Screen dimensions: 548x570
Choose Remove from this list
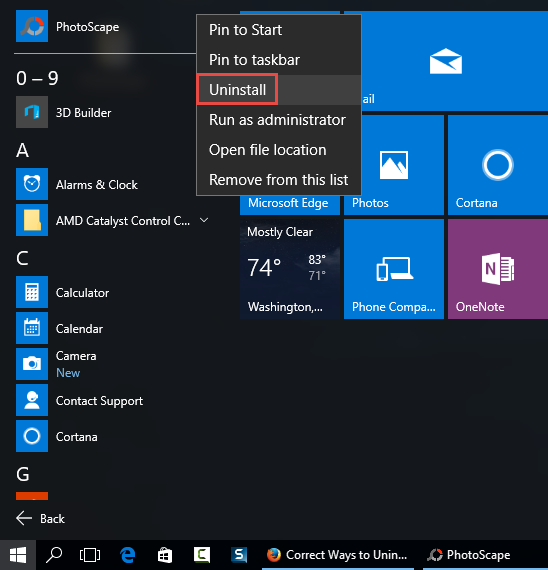click(279, 180)
